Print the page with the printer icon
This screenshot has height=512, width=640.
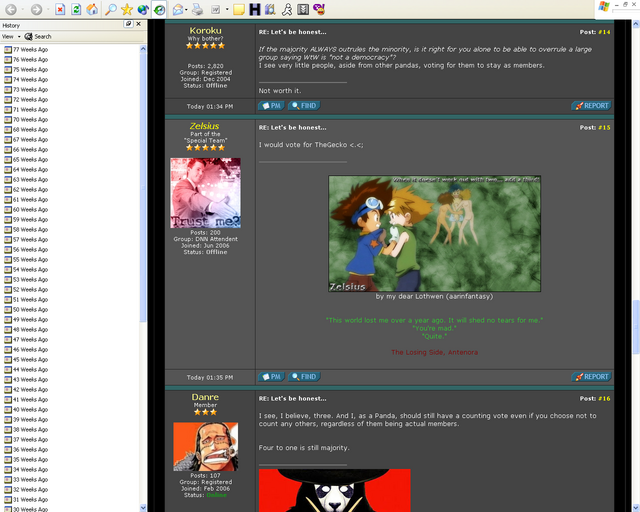tap(198, 9)
